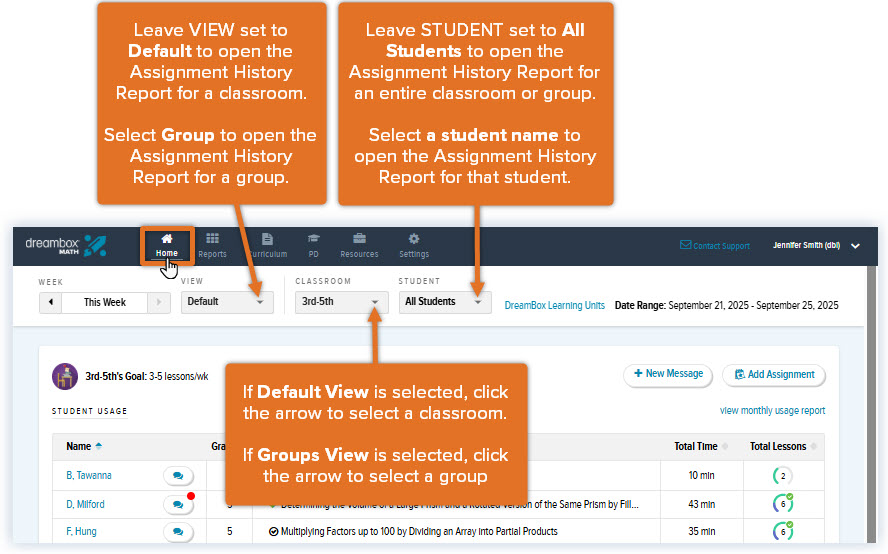Click the 43 min time cell

(x=701, y=504)
